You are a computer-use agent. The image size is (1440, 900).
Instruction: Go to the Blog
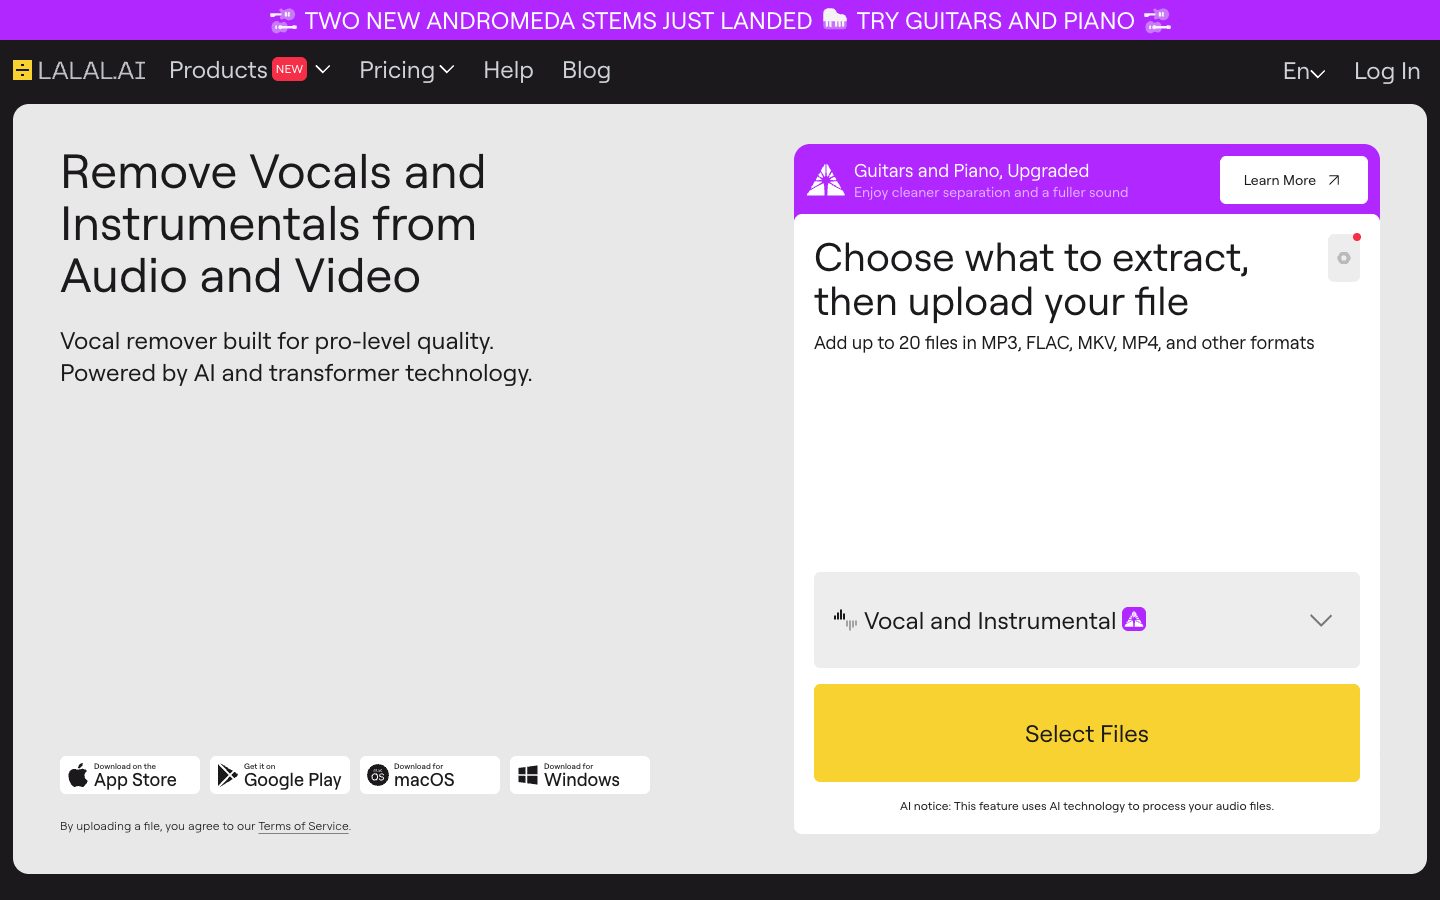pyautogui.click(x=586, y=70)
